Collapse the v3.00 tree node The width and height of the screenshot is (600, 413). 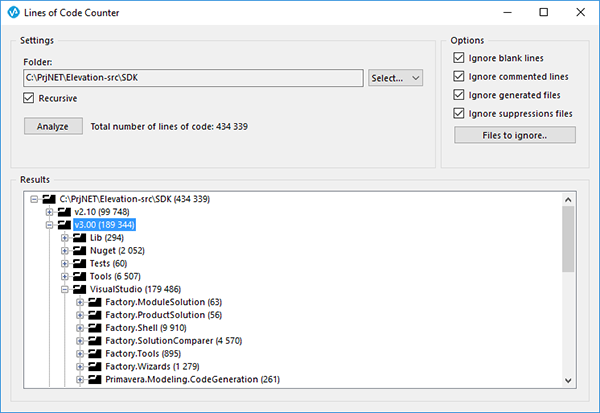coord(49,225)
